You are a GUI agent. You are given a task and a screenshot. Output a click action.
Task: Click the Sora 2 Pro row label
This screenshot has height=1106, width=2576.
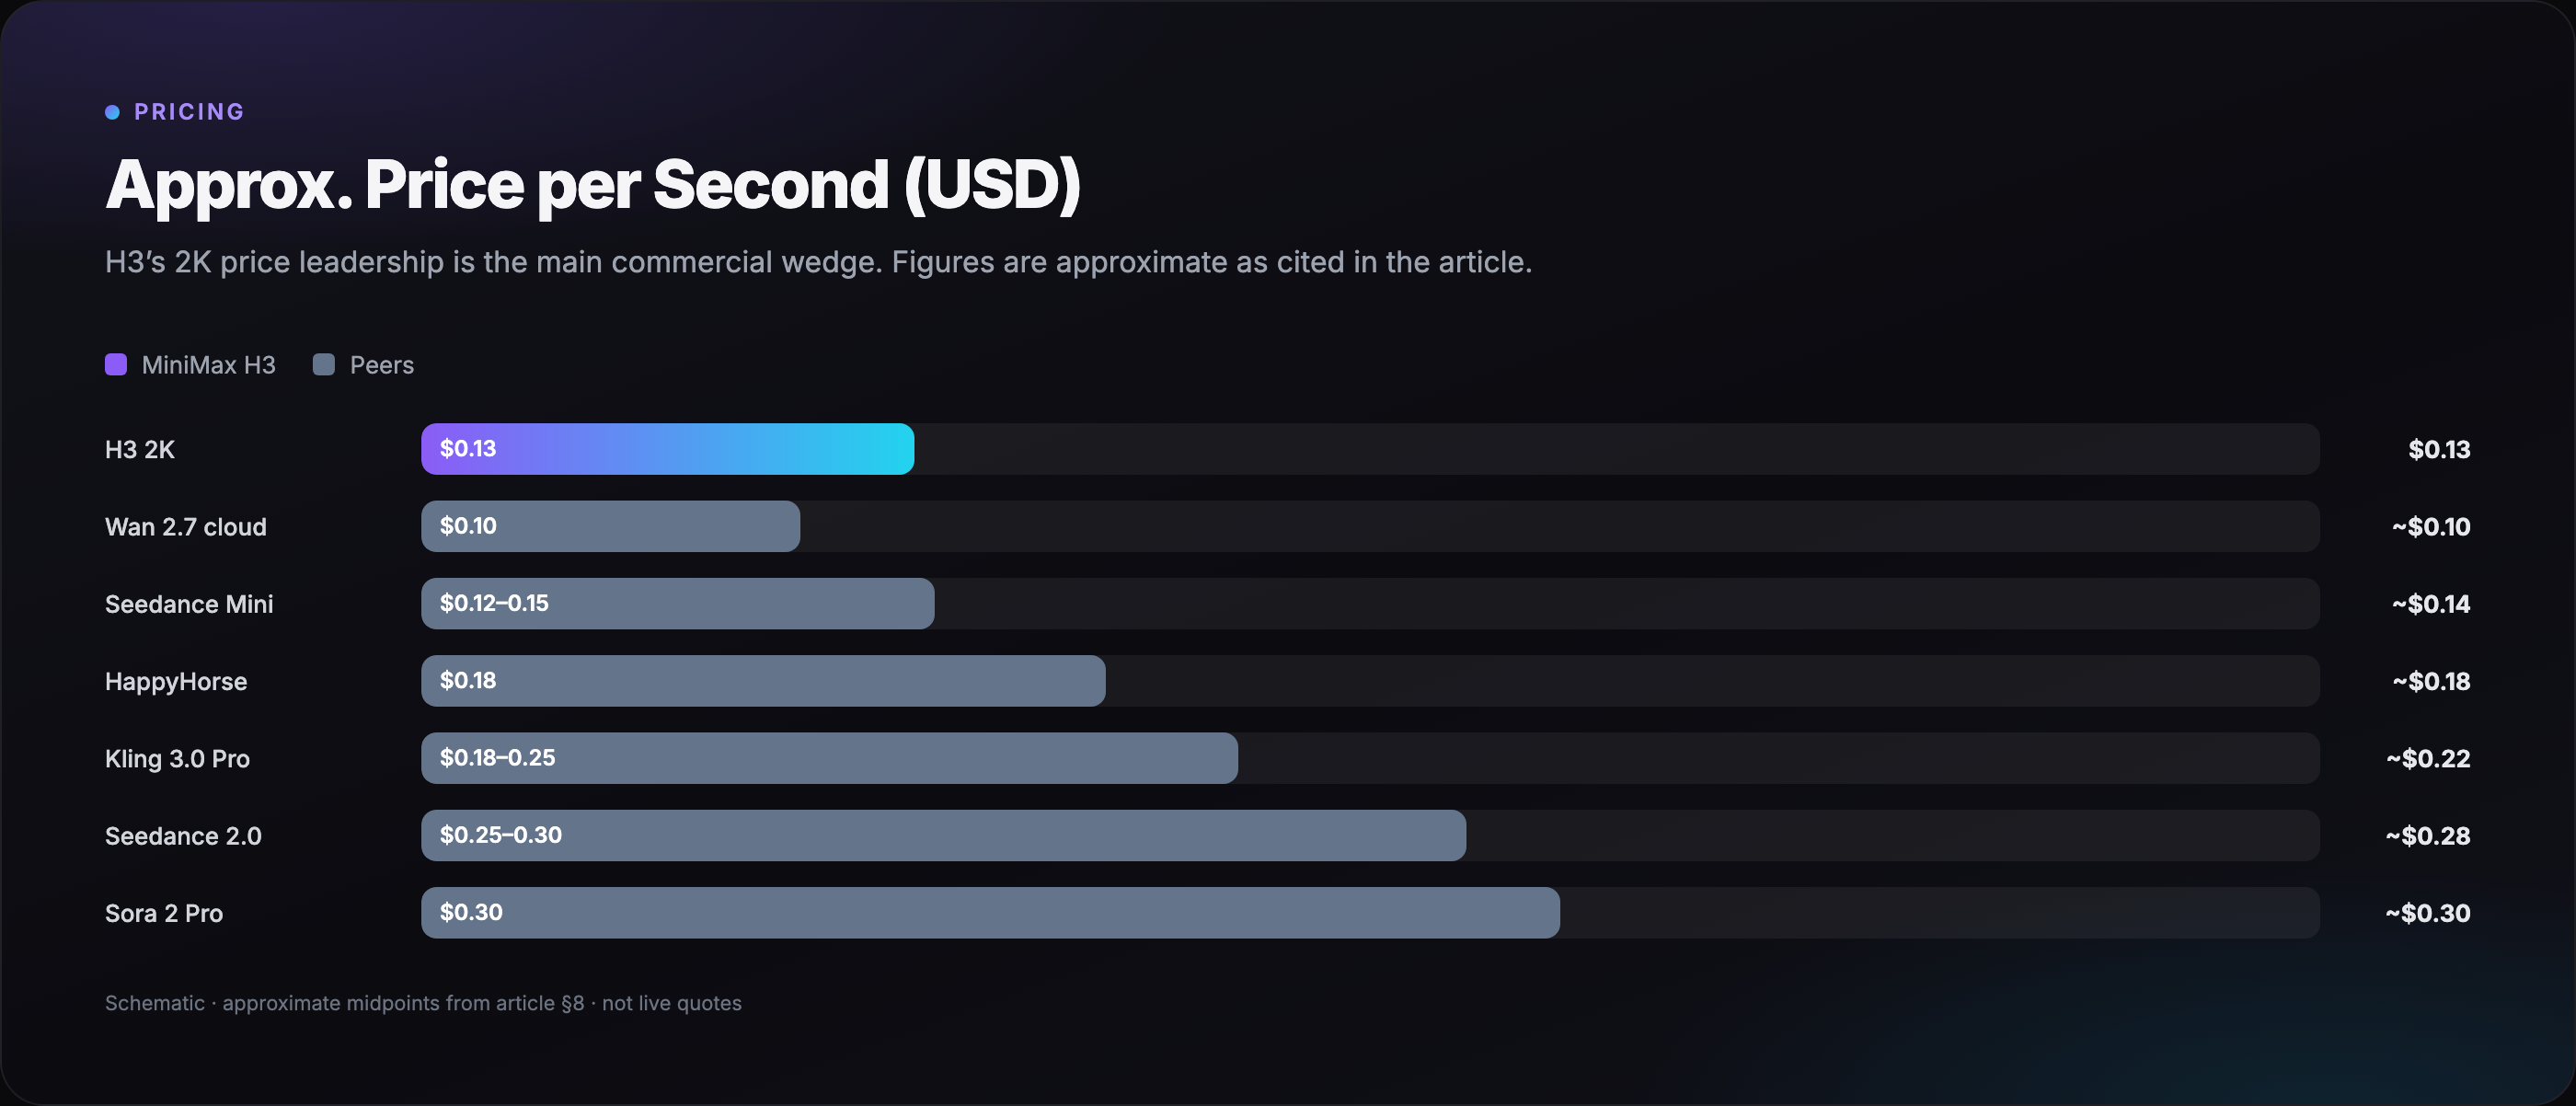pos(164,913)
